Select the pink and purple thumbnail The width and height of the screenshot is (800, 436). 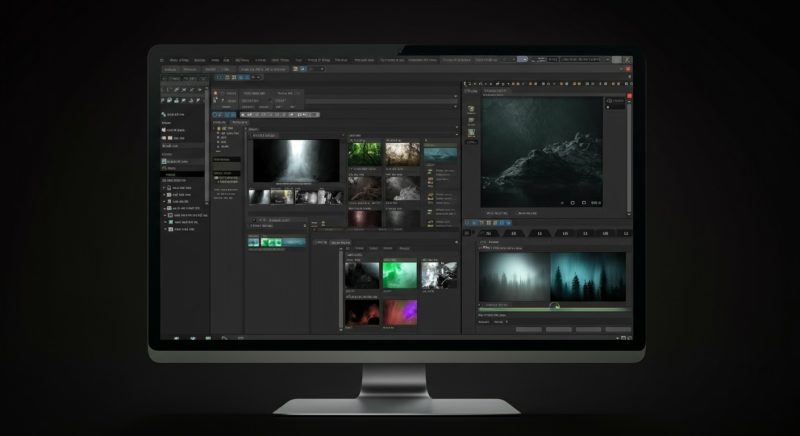(x=399, y=313)
